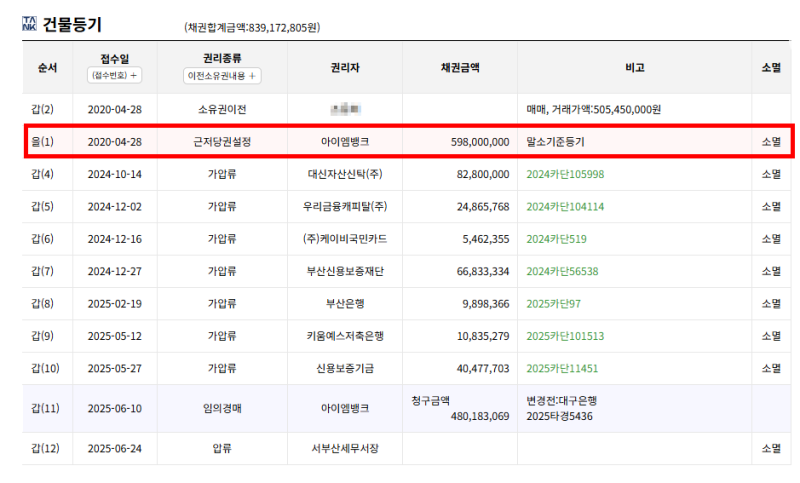Click 부산신용보증재단 holder cell
800x483 pixels.
pyautogui.click(x=345, y=271)
